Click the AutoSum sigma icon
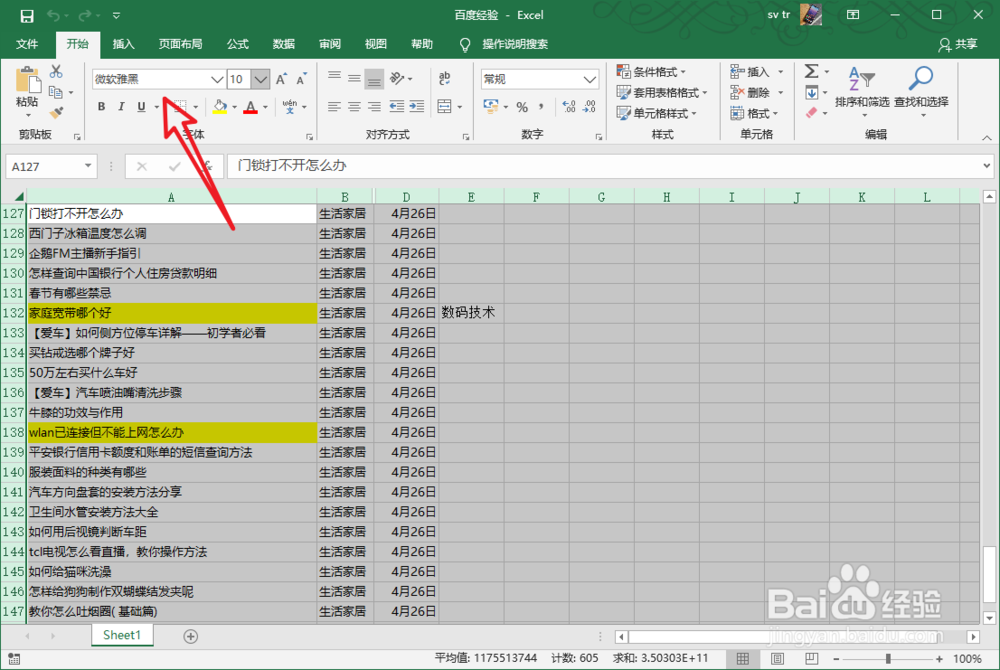Viewport: 1000px width, 670px height. (811, 71)
